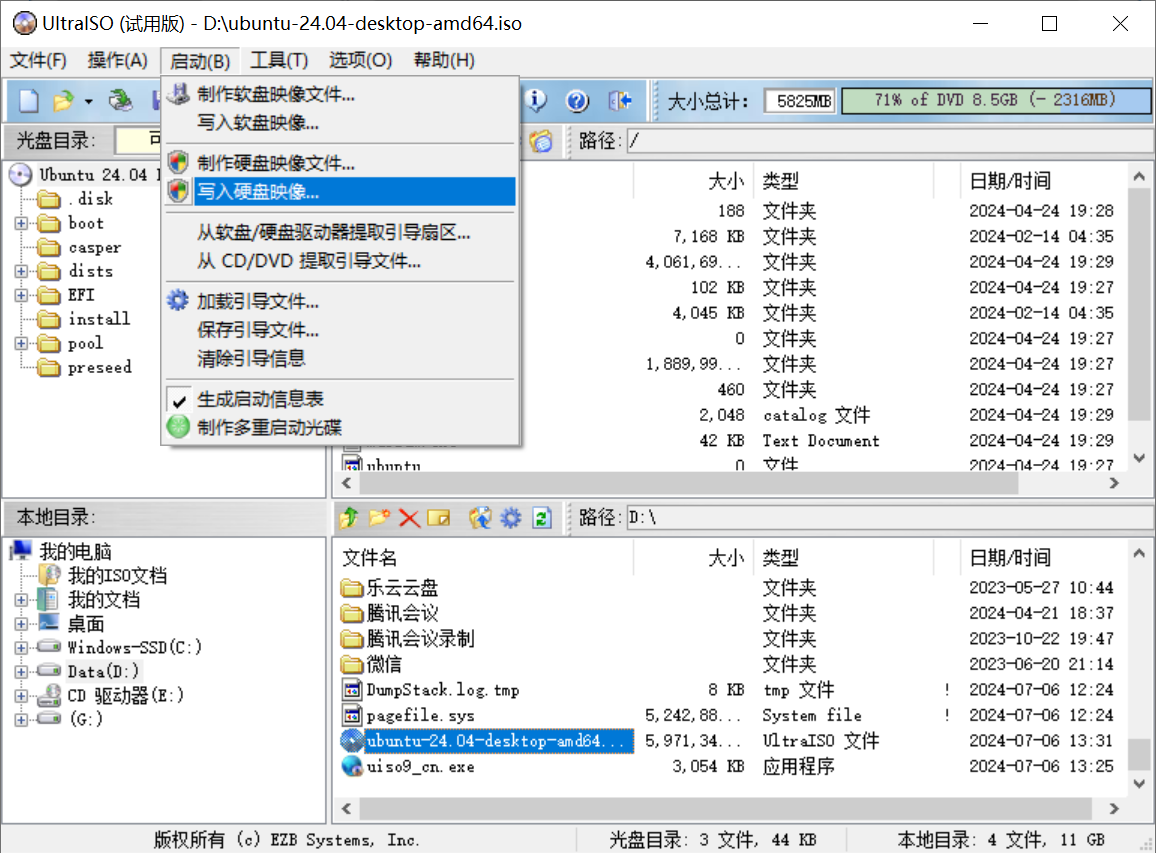Click the upper list 类型 column header
This screenshot has height=853, width=1156.
[x=844, y=181]
